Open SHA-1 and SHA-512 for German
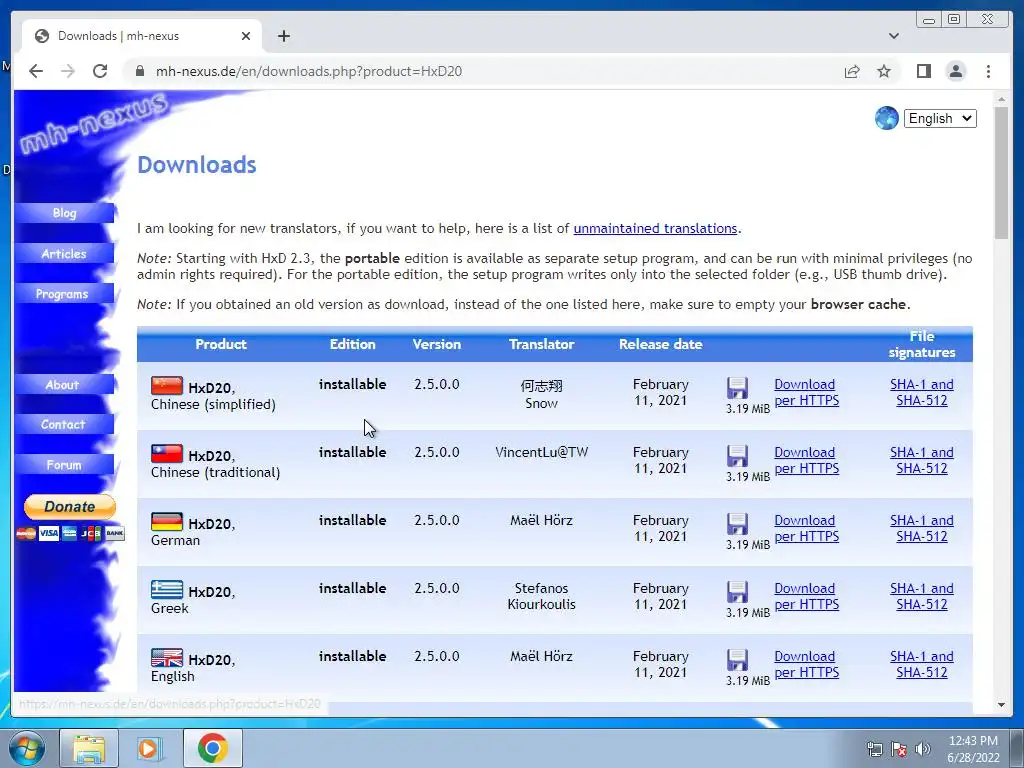The height and width of the screenshot is (768, 1024). tap(921, 528)
